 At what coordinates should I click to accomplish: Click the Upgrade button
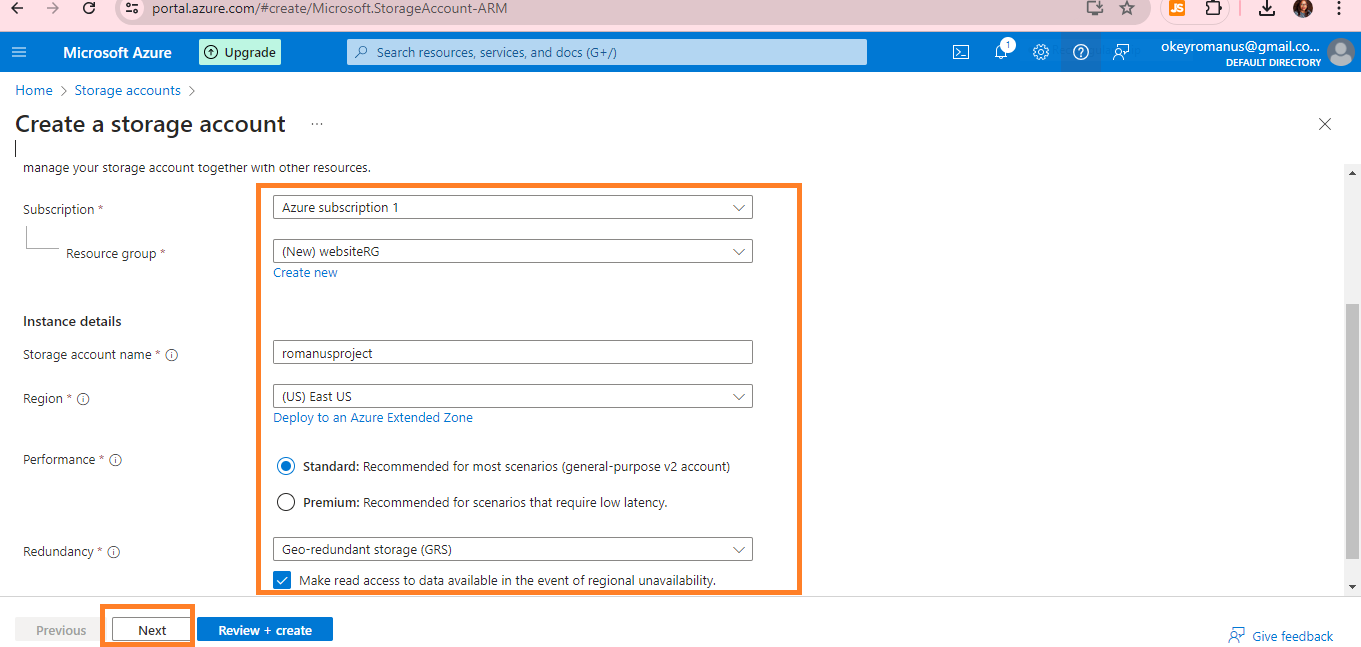coord(240,52)
